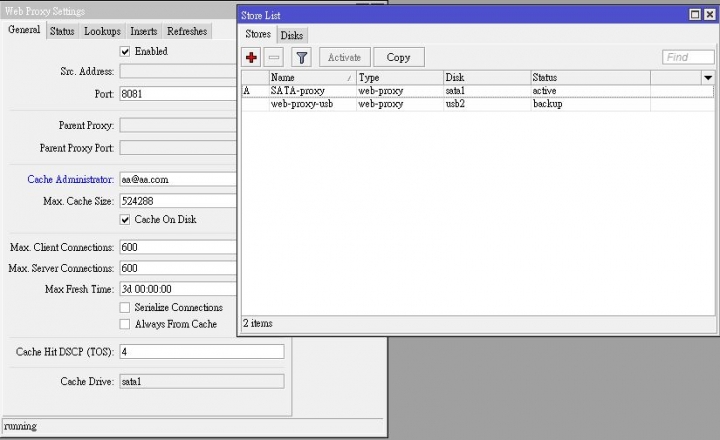Enable the Serialize Connections checkbox
The image size is (720, 440).
point(125,307)
